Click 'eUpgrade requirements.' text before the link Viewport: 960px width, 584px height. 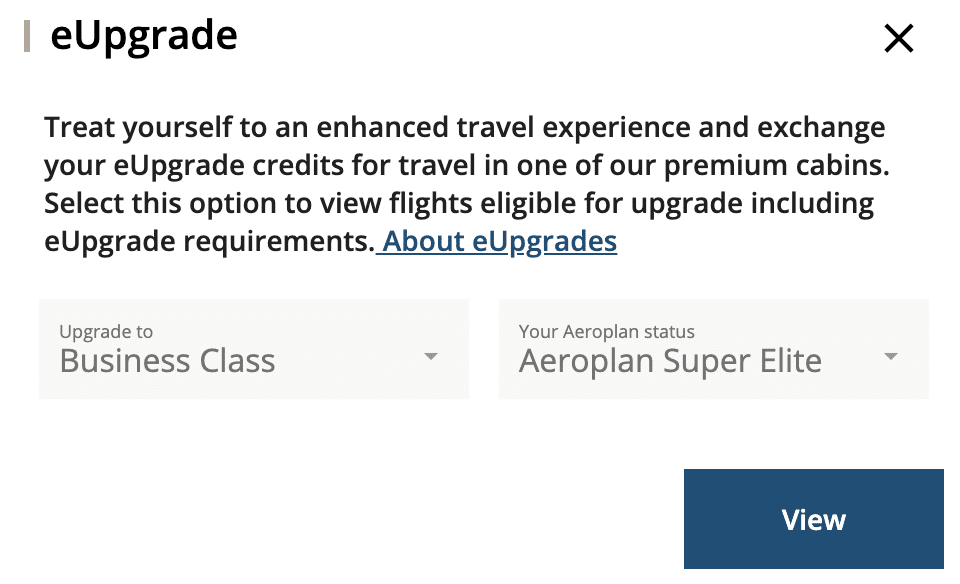coord(208,241)
